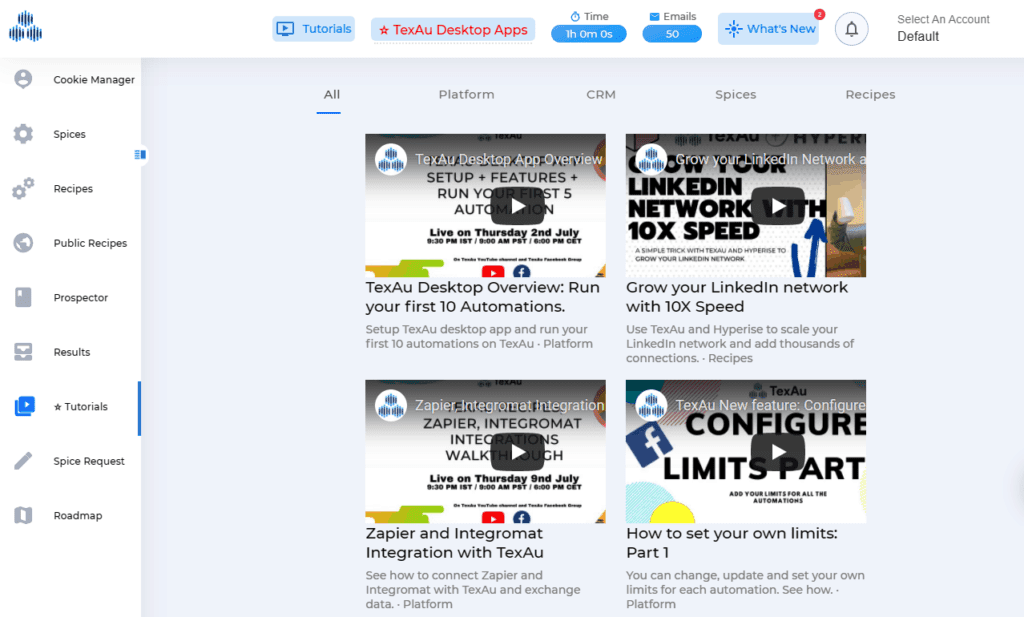Click the Tutorials button in header

point(313,29)
